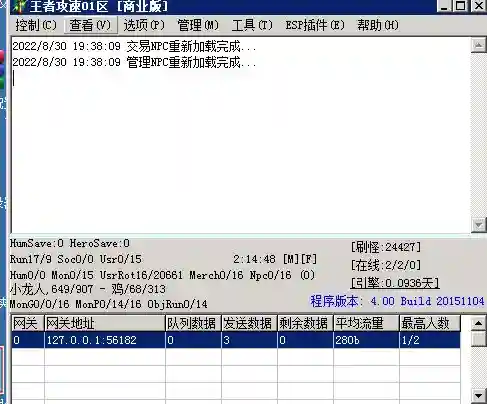Viewport: 487px width, 404px height.
Task: Click the HumSave:0 HeroSave:0 status text
Action: (70, 243)
